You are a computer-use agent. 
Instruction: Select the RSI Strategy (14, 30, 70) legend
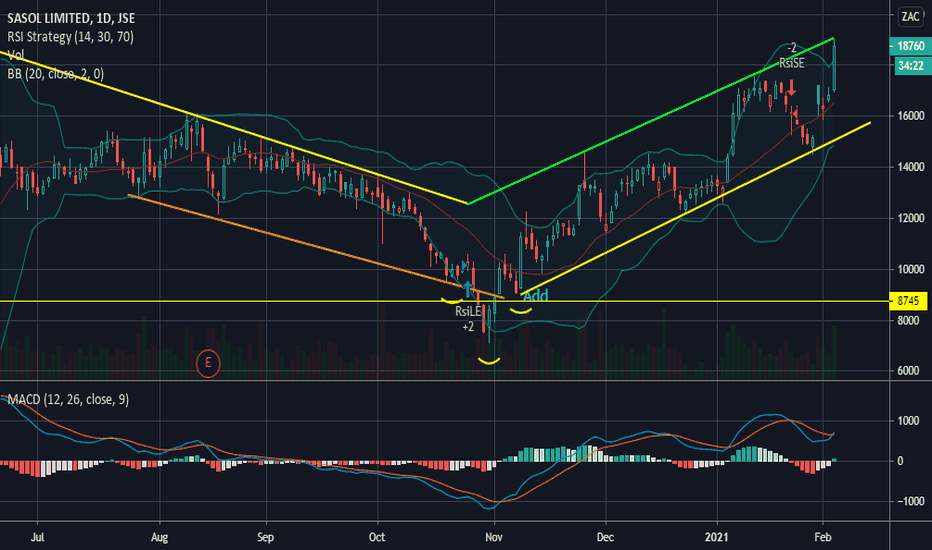click(x=70, y=37)
